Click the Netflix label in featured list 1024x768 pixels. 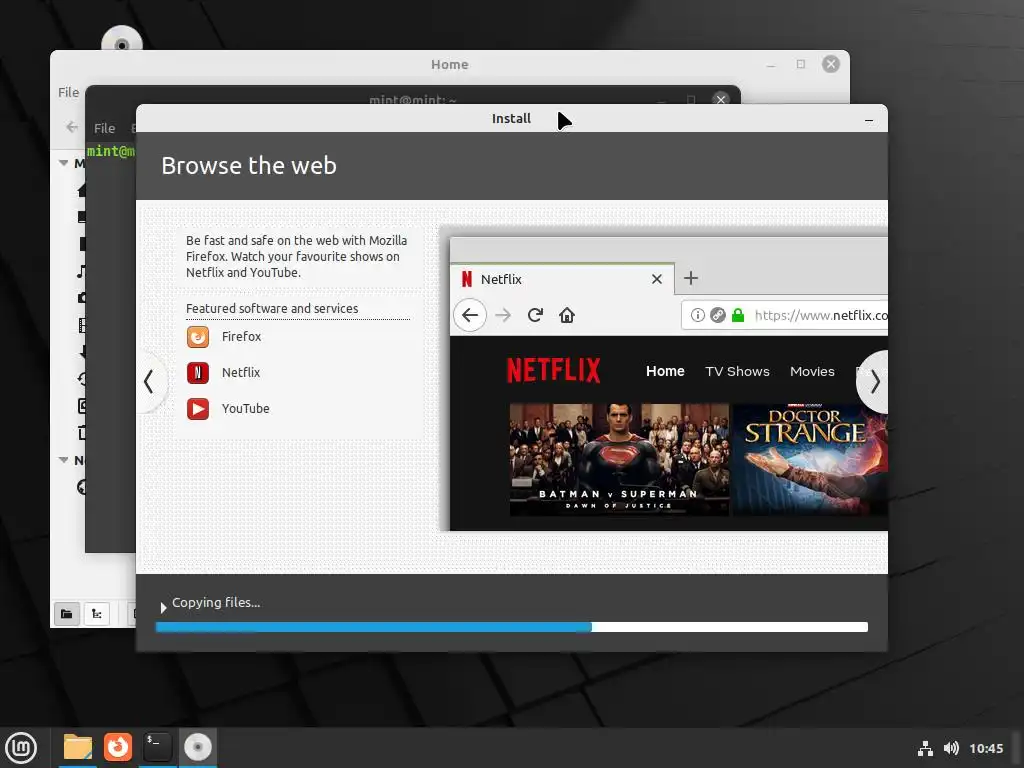241,373
